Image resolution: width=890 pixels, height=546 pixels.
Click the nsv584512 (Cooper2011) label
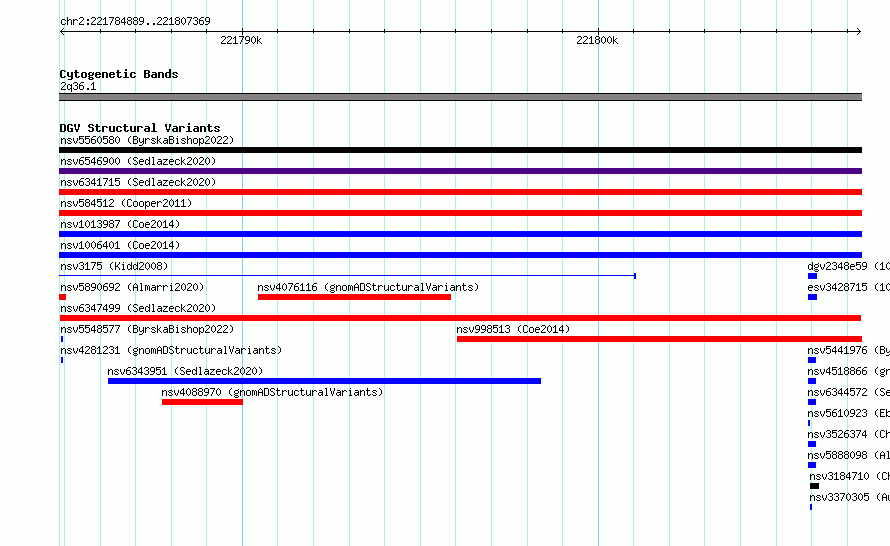tap(126, 203)
